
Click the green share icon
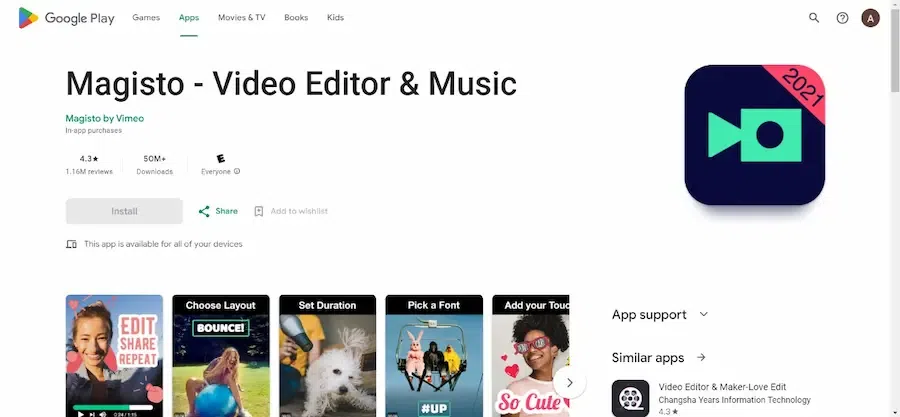pyautogui.click(x=204, y=211)
